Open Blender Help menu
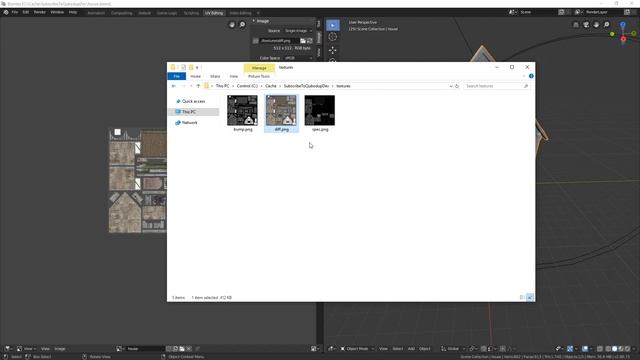 [73, 12]
